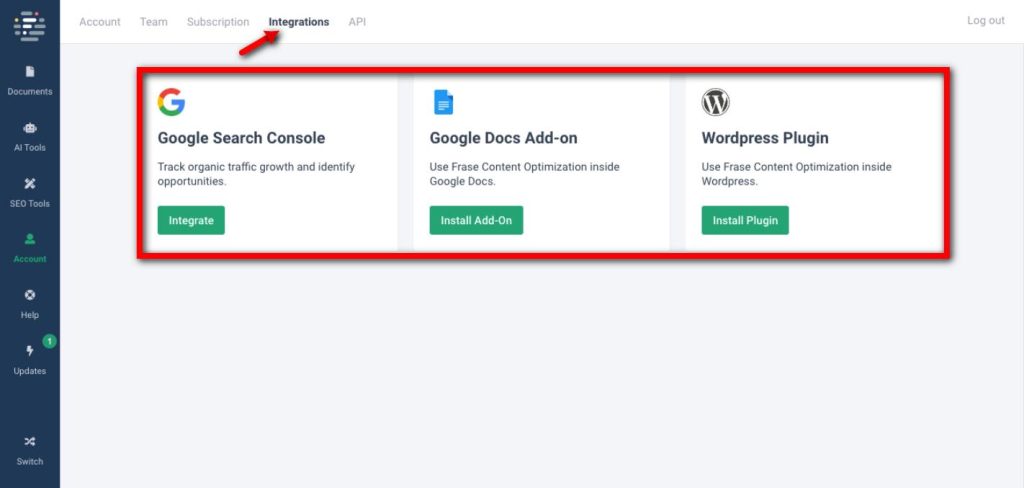
Task: Open Documents icon in sidebar
Action: click(30, 72)
